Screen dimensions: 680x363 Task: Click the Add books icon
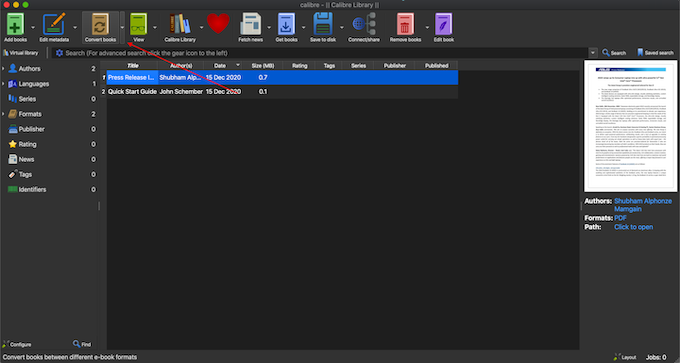pos(15,24)
